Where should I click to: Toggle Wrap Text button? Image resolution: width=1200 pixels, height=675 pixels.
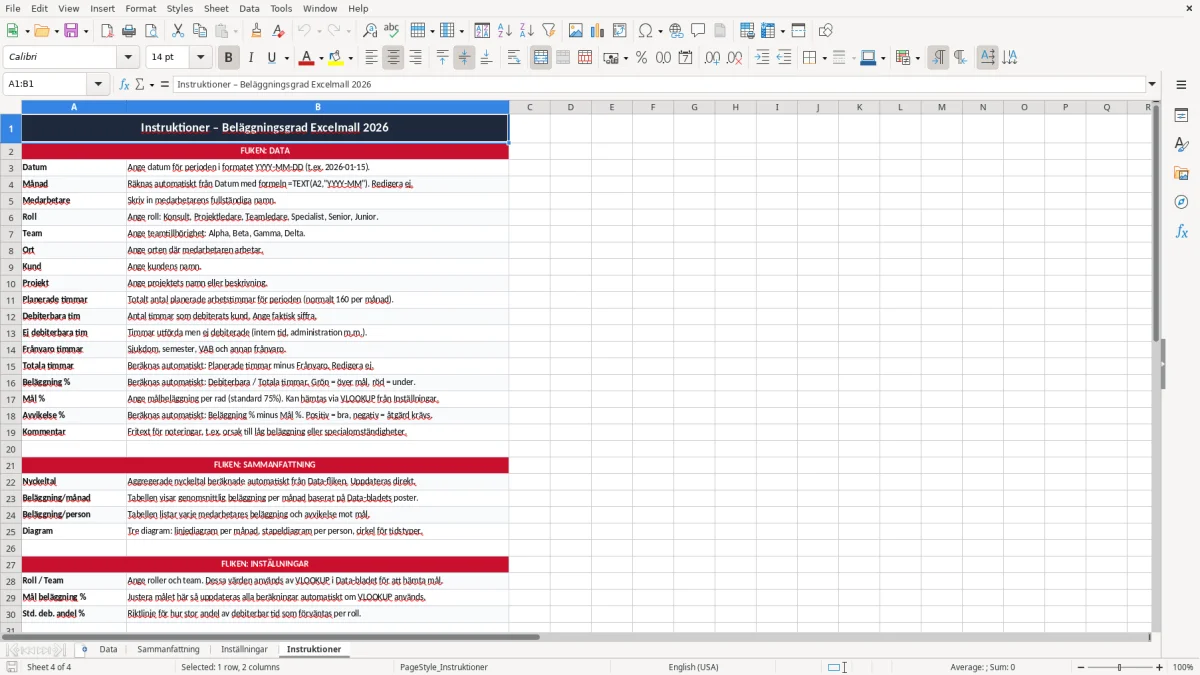pyautogui.click(x=514, y=58)
